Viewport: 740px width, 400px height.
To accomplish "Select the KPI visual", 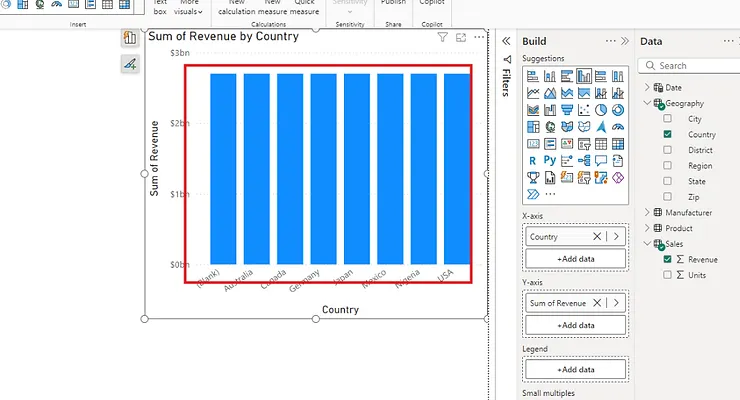I will tap(567, 144).
